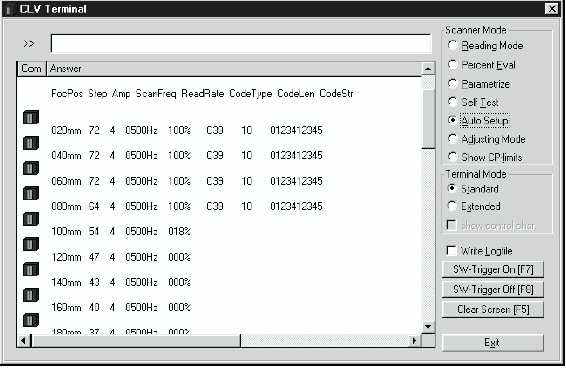Click the SW-Trigger On [F7] button
566x370 pixels.
tap(493, 269)
